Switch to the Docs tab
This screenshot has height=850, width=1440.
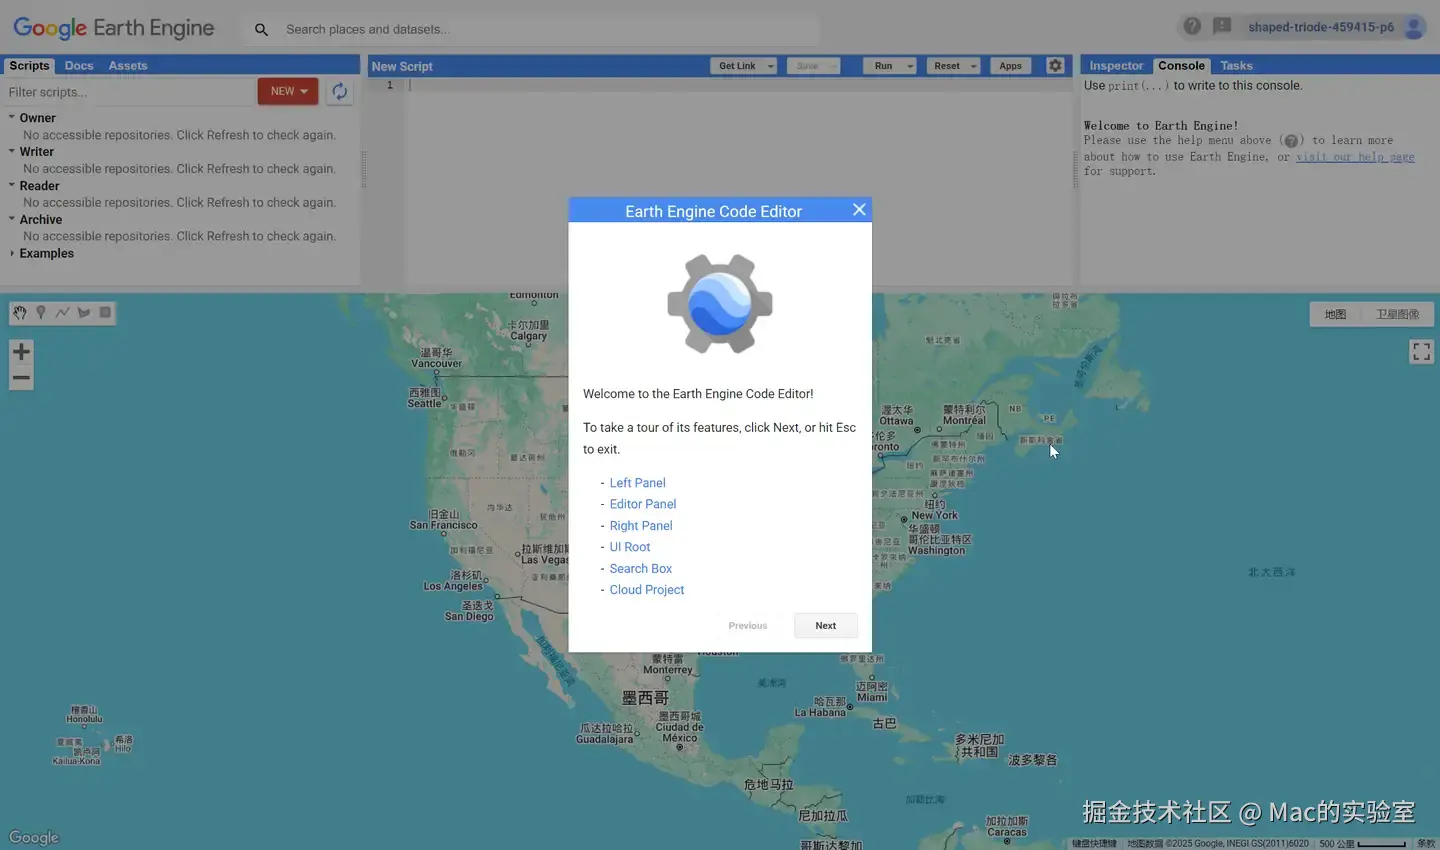(79, 66)
